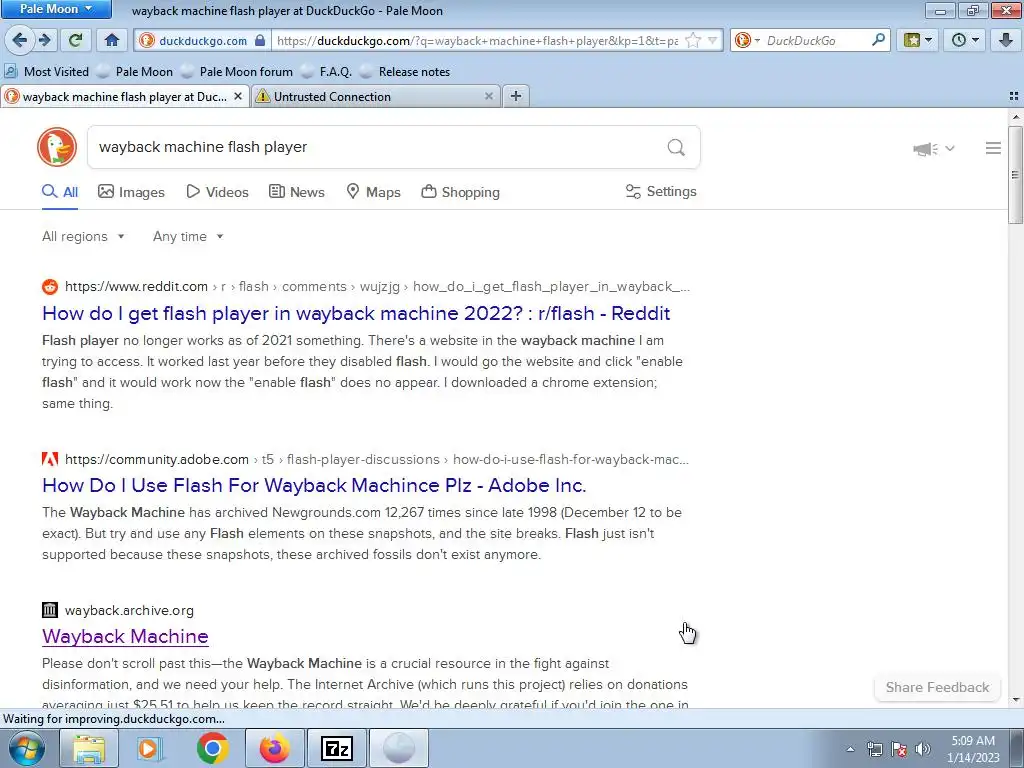Open the History clock button
Screen dimensions: 1024x768
(965, 40)
